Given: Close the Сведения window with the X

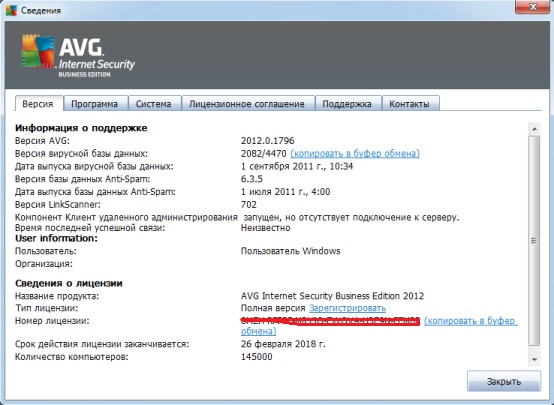Looking at the screenshot, I should tap(533, 6).
